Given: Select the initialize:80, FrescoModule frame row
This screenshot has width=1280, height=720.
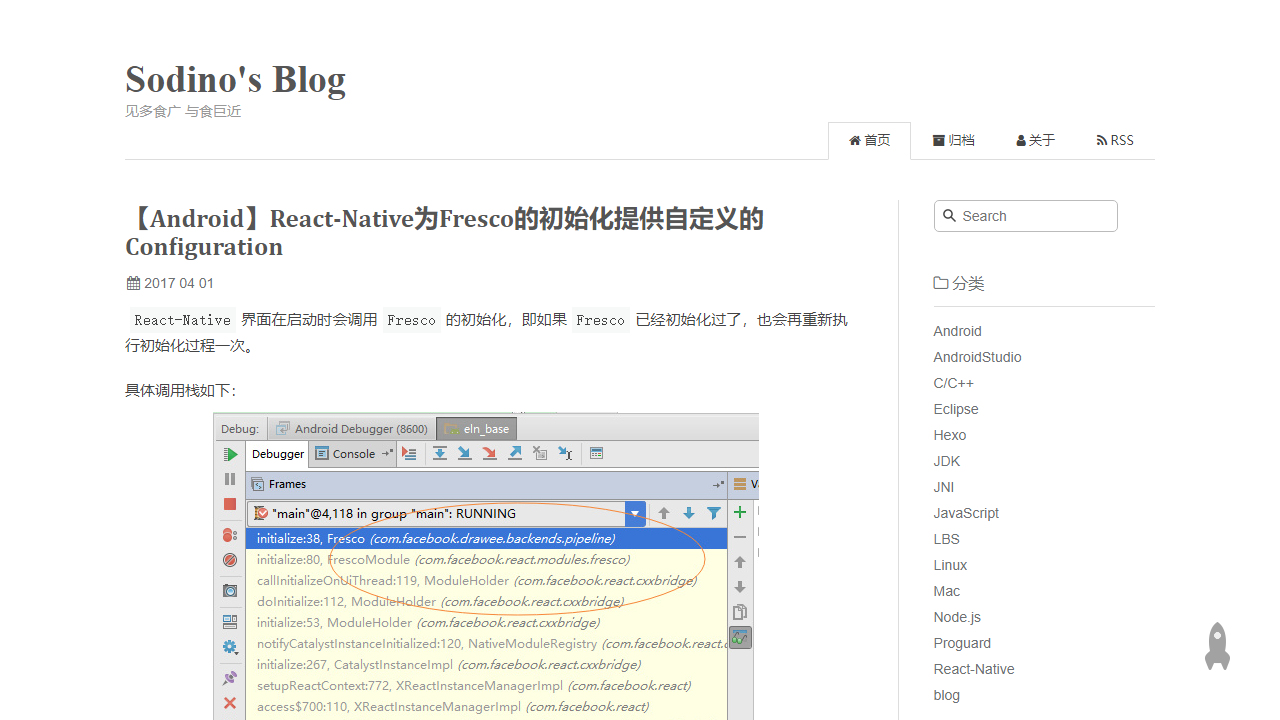Looking at the screenshot, I should [486, 559].
